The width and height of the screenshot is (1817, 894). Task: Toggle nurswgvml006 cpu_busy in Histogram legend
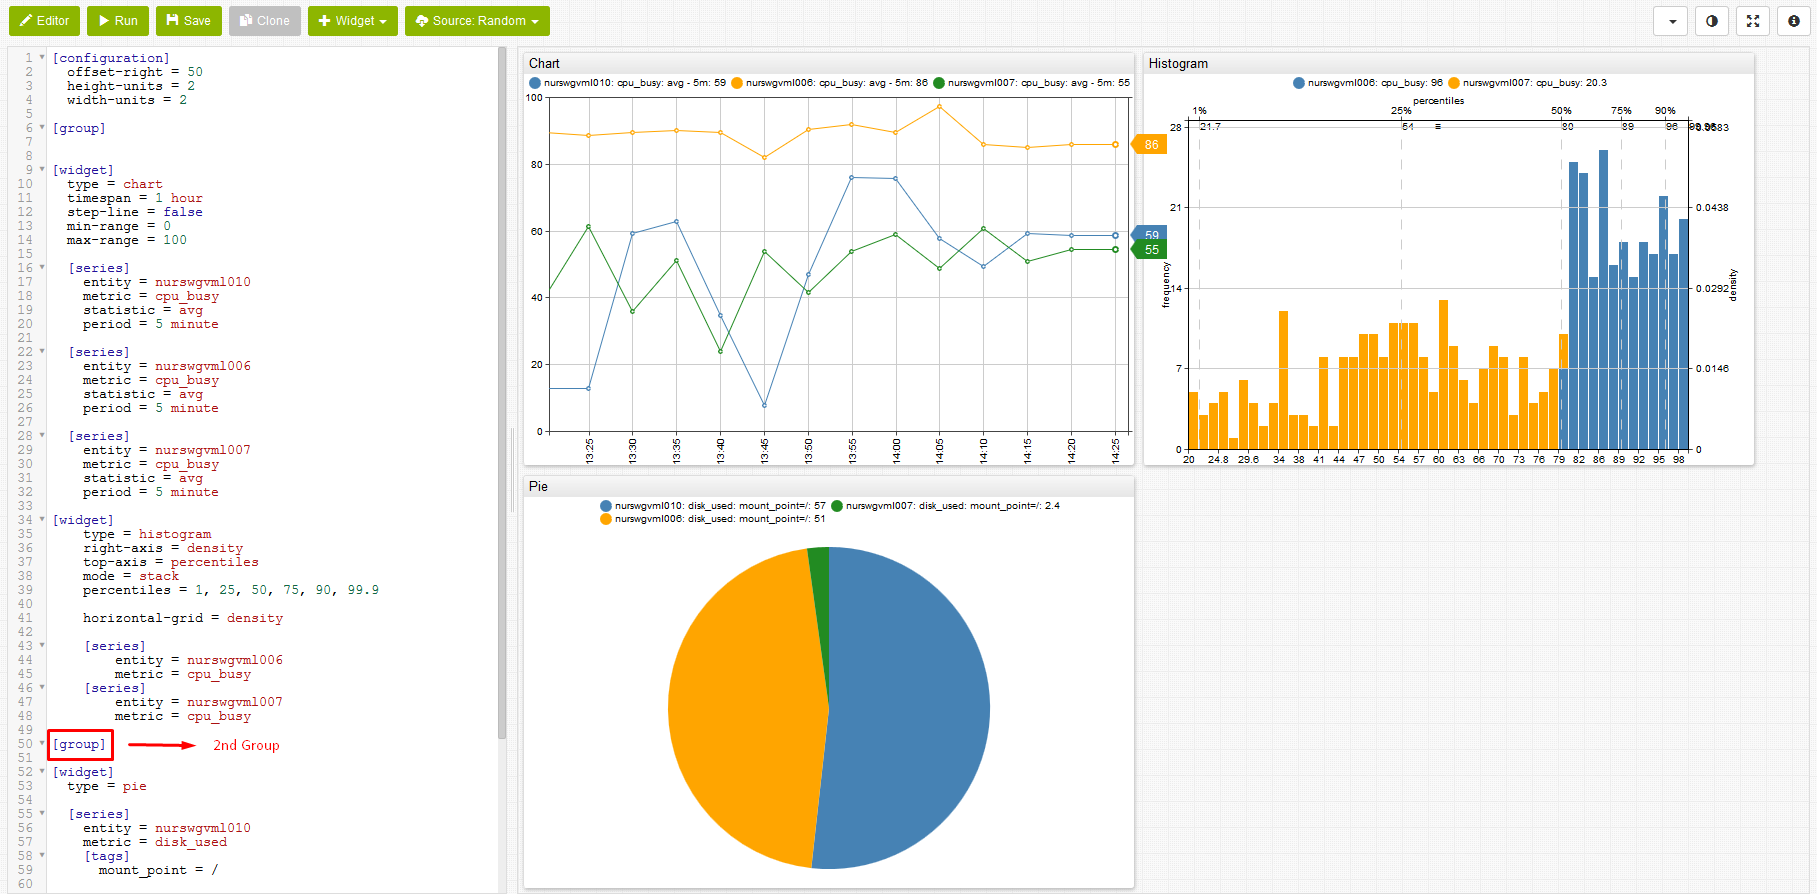[1367, 83]
